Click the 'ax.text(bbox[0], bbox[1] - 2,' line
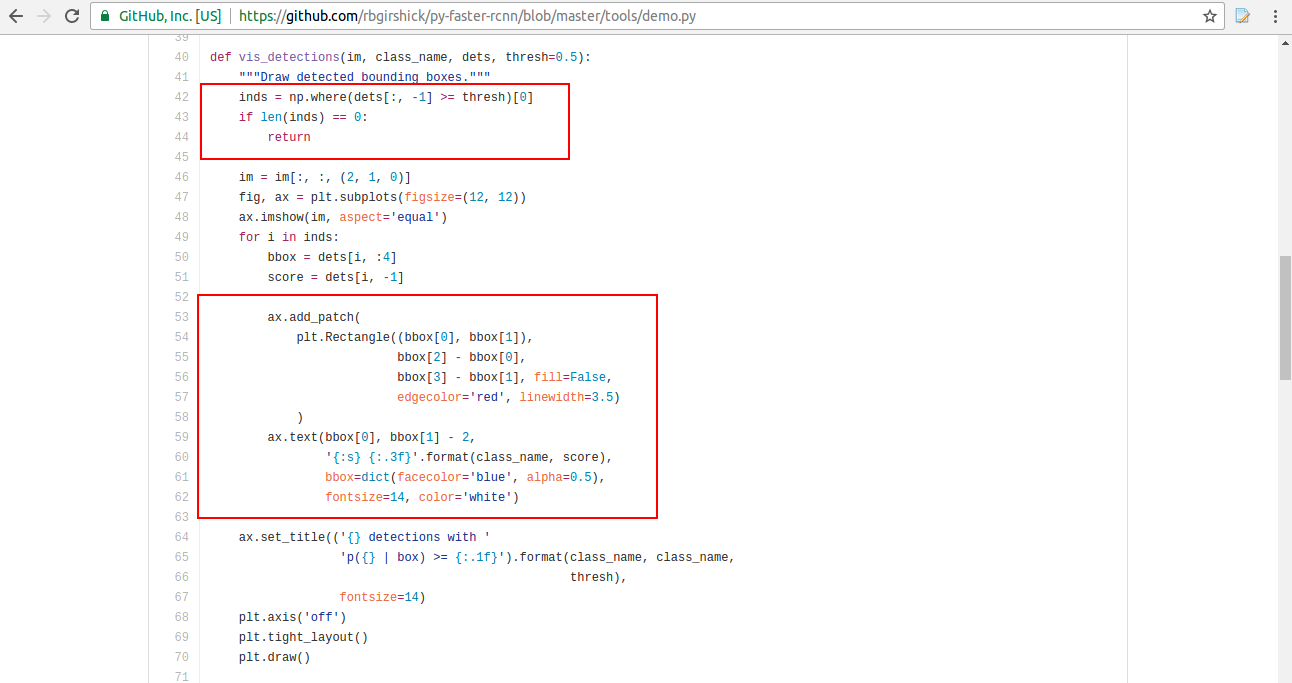The width and height of the screenshot is (1292, 683). pos(371,437)
